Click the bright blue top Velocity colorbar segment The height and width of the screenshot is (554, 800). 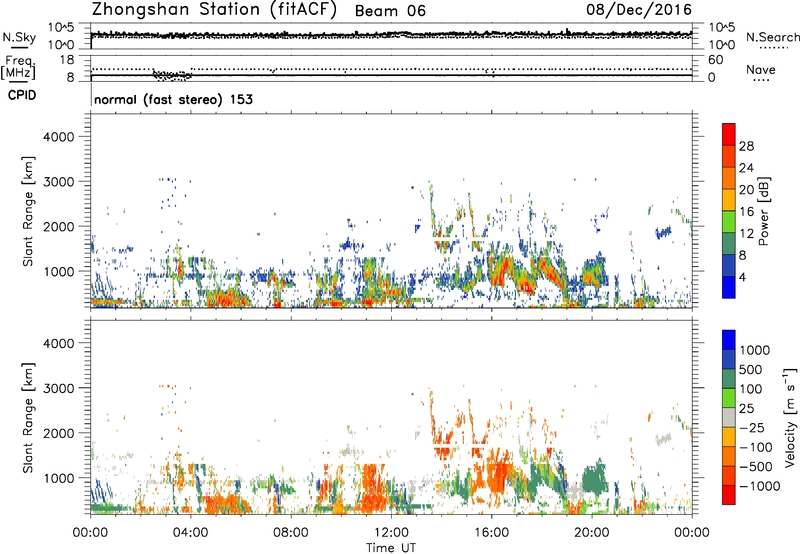[x=729, y=340]
